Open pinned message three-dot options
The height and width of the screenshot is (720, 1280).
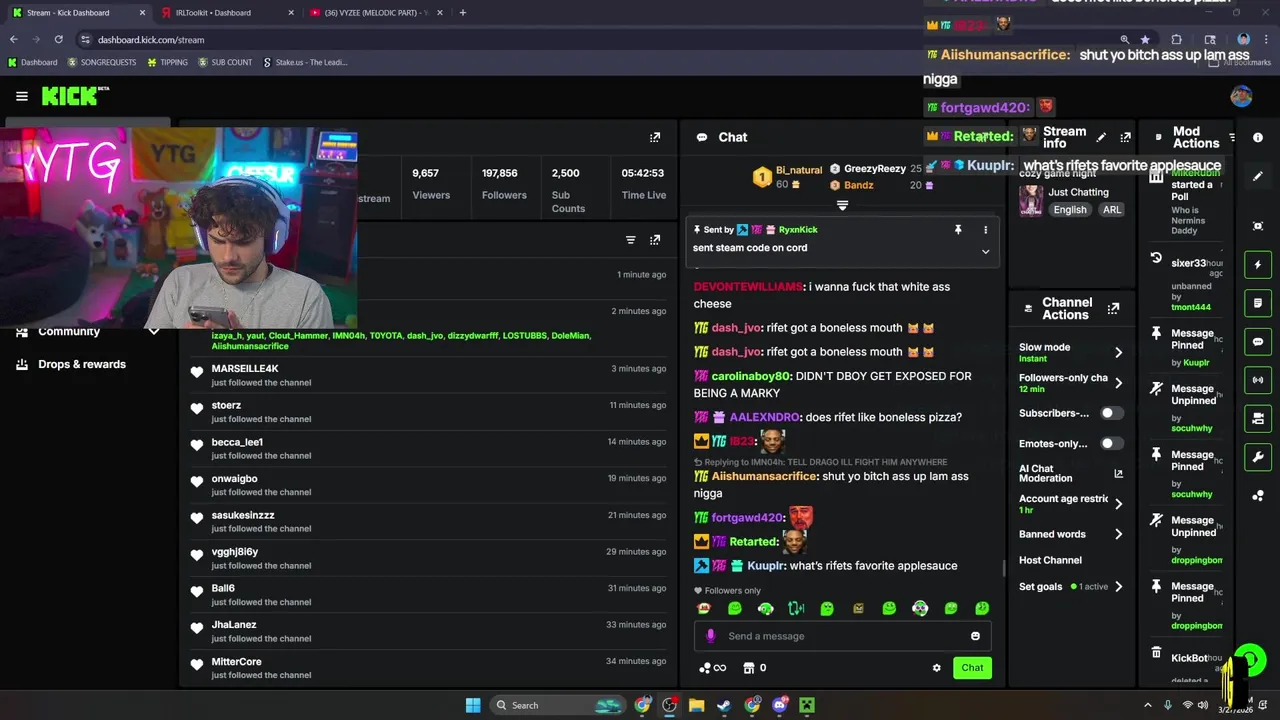985,230
